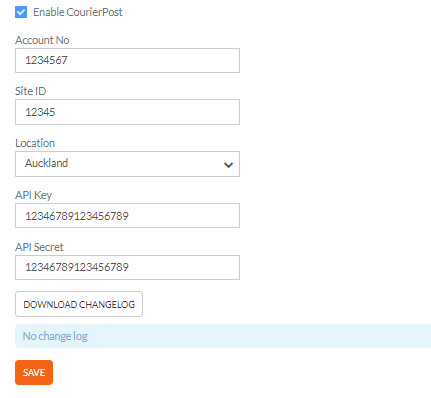
Task: Save the CourierPost settings
Action: pyautogui.click(x=34, y=372)
